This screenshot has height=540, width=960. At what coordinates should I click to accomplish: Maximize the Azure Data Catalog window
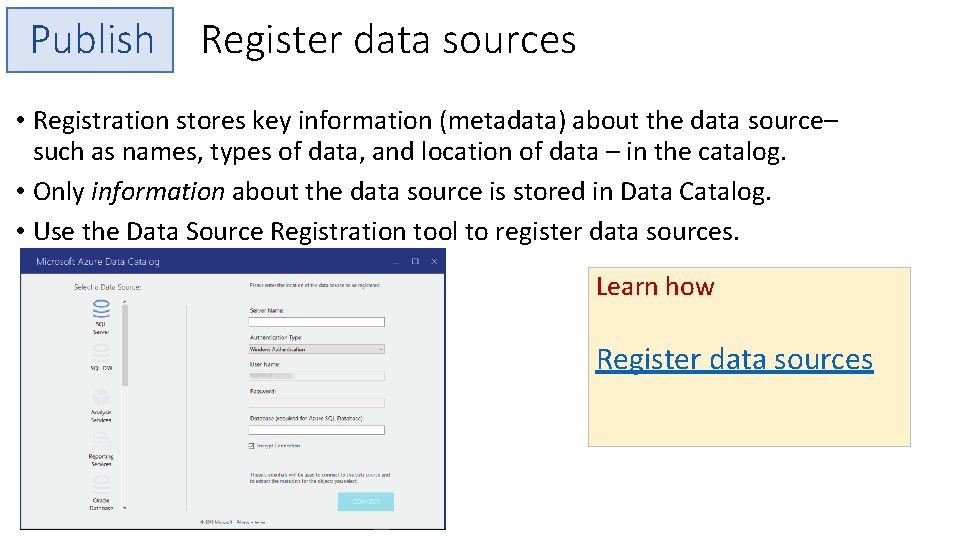point(415,261)
